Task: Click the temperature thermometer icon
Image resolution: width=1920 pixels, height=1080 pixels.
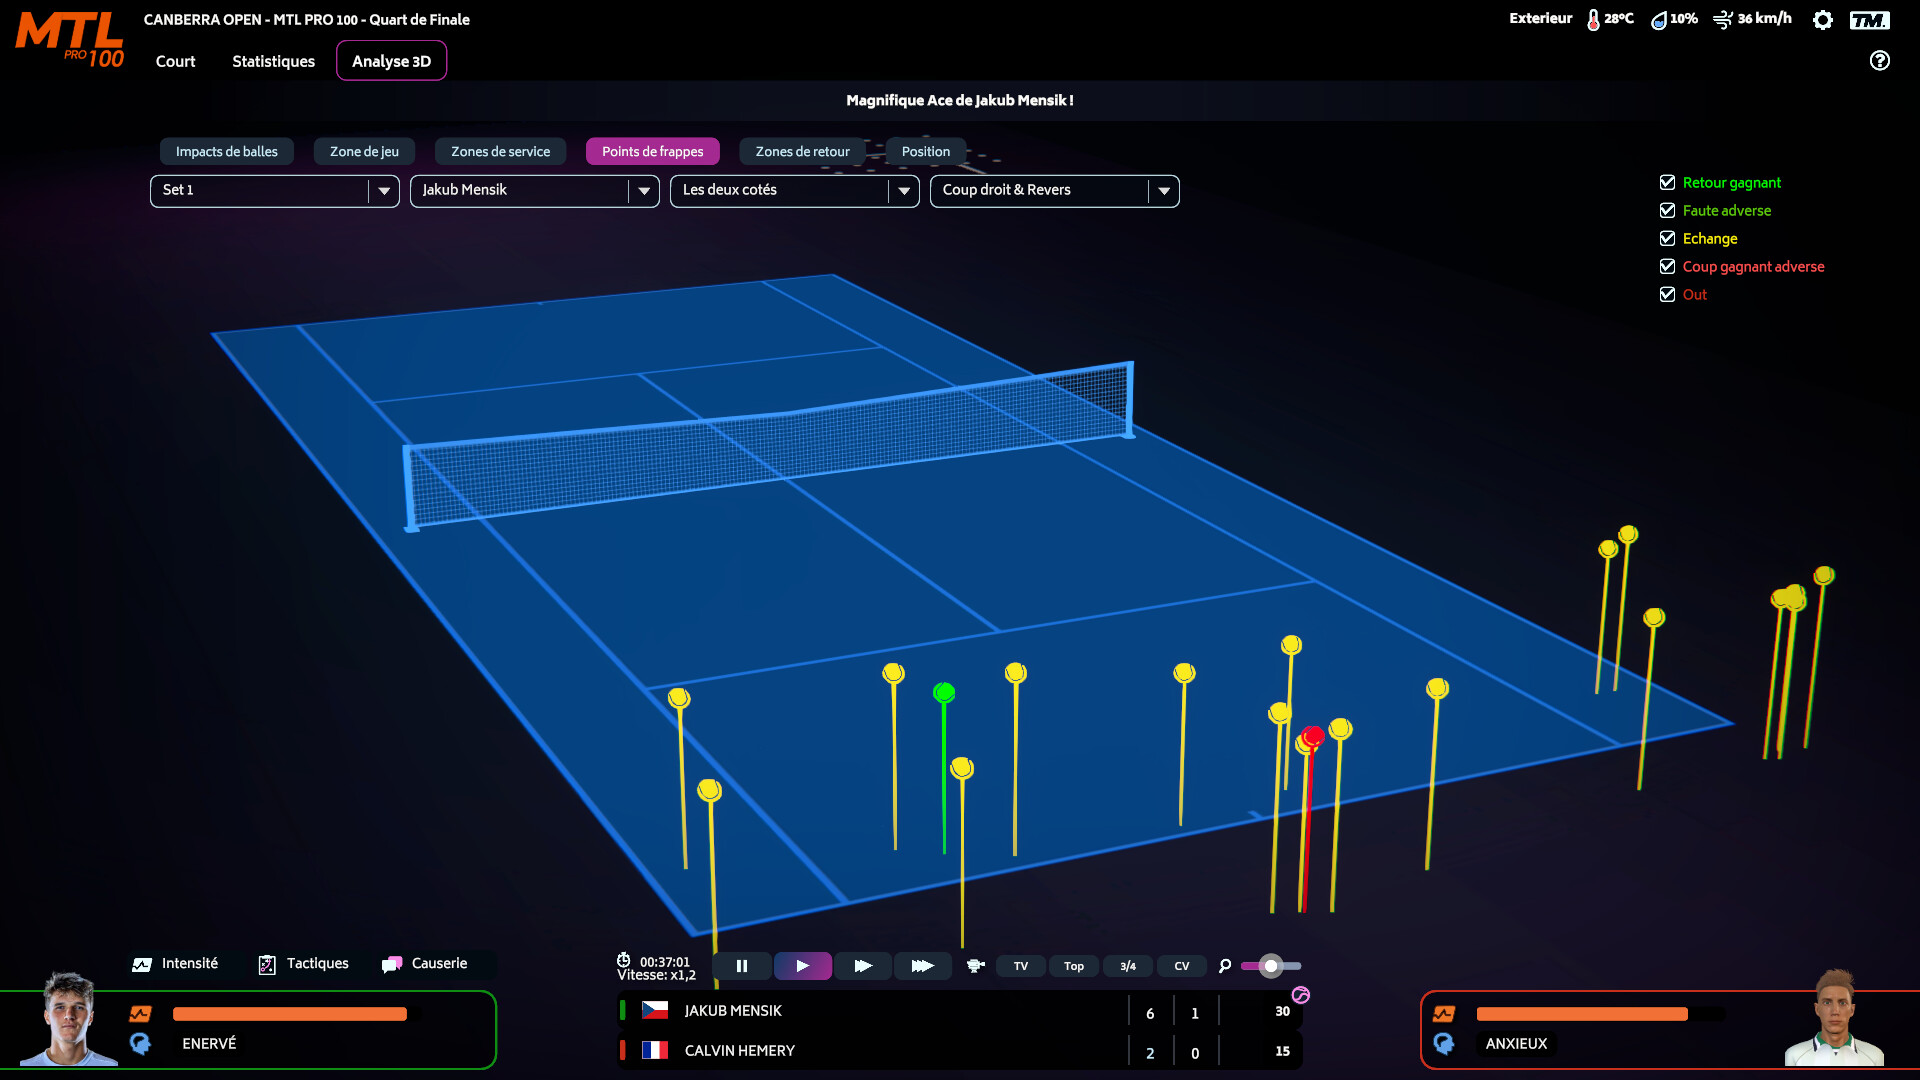Action: tap(1593, 20)
